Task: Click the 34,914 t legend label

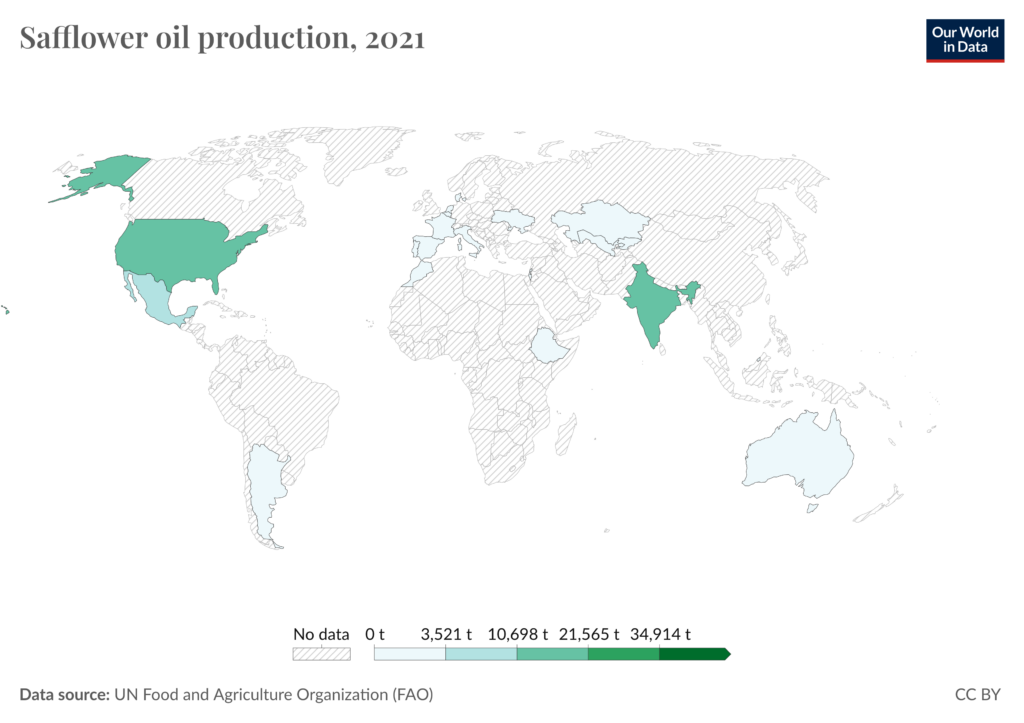Action: [660, 634]
